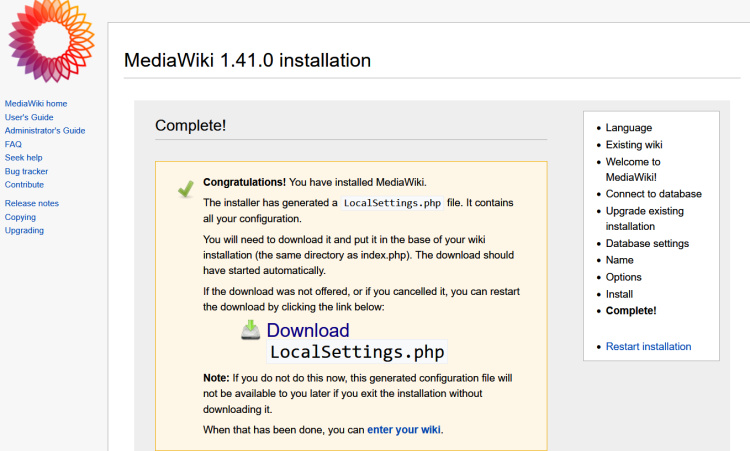This screenshot has width=750, height=451.
Task: Click the green download arrow icon
Action: click(251, 330)
